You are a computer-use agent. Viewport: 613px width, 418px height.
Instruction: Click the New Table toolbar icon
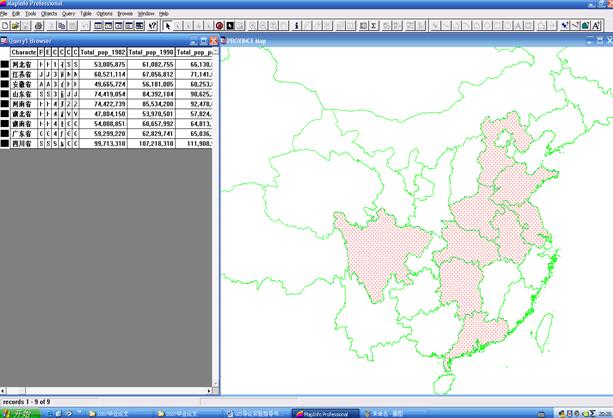pyautogui.click(x=5, y=25)
